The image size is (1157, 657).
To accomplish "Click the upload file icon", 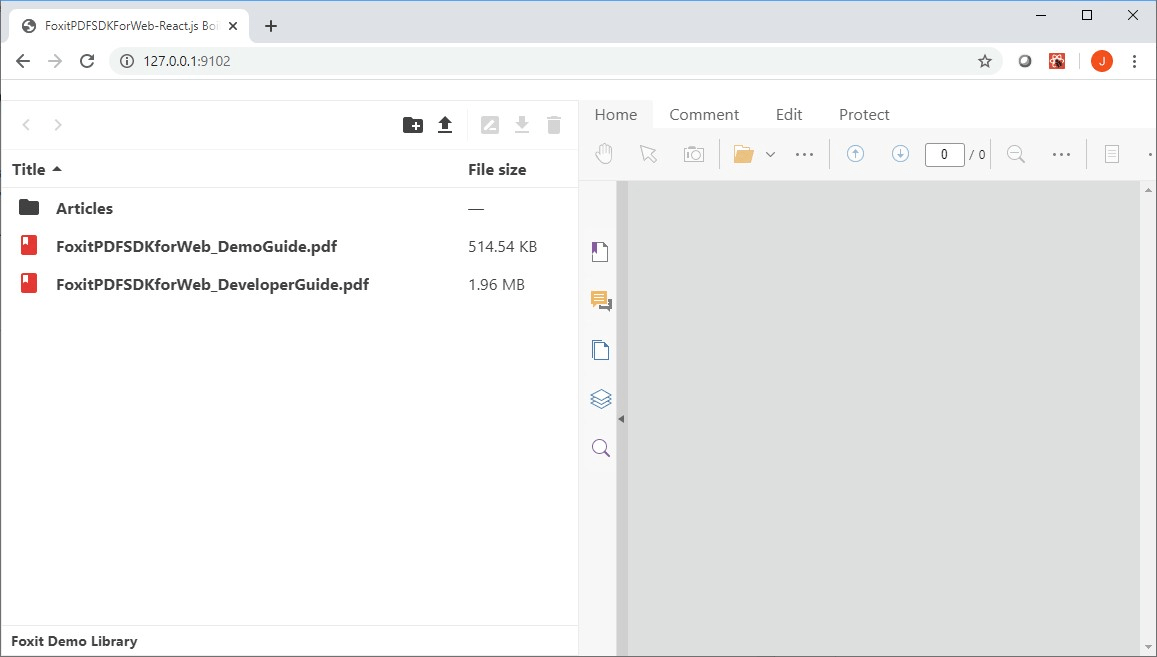I will 445,125.
